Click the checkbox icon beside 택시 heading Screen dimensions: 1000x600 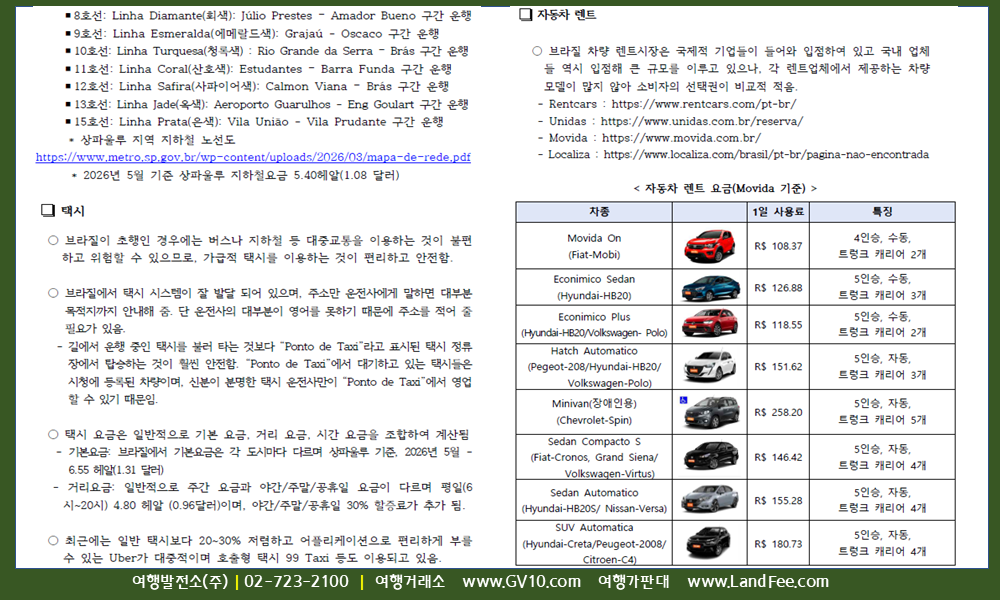48,210
